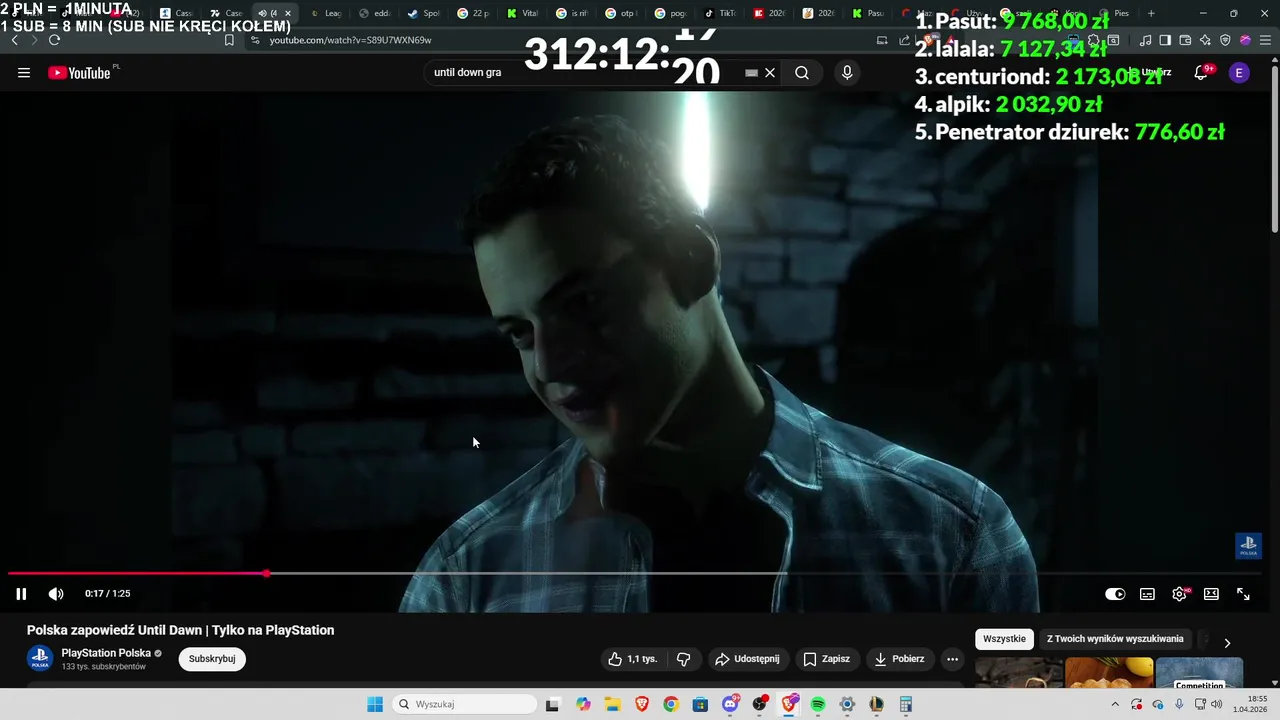1280x720 pixels.
Task: Run the search with magnifier button
Action: tap(802, 73)
